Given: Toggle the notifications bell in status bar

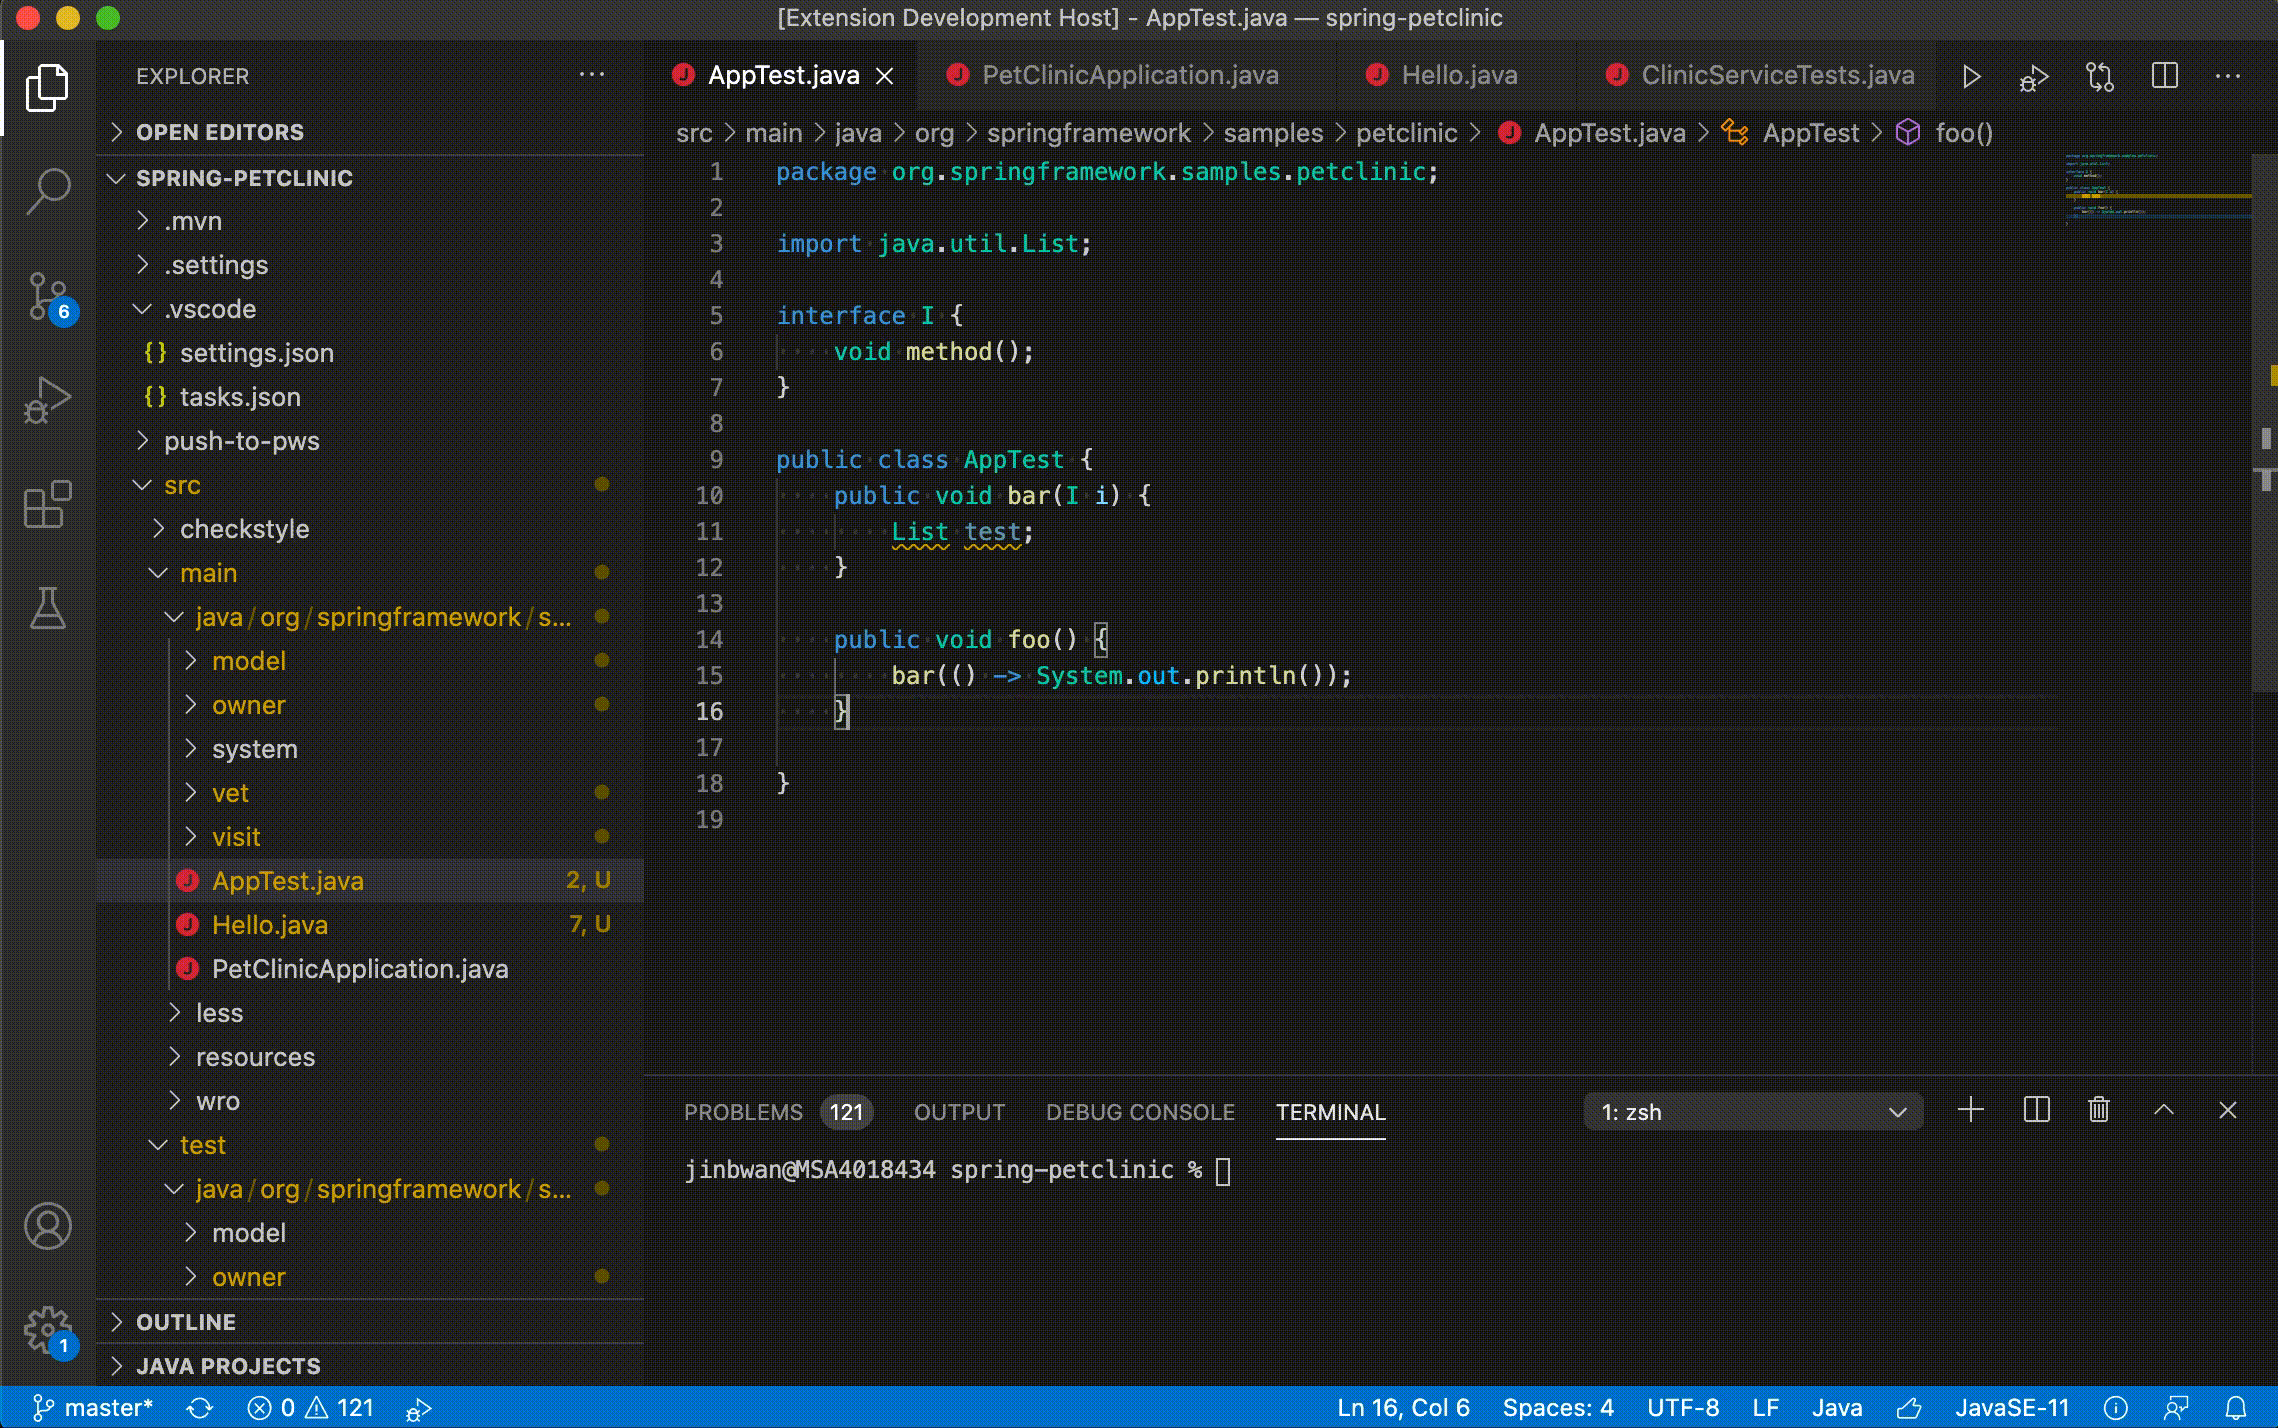Looking at the screenshot, I should (x=2237, y=1408).
